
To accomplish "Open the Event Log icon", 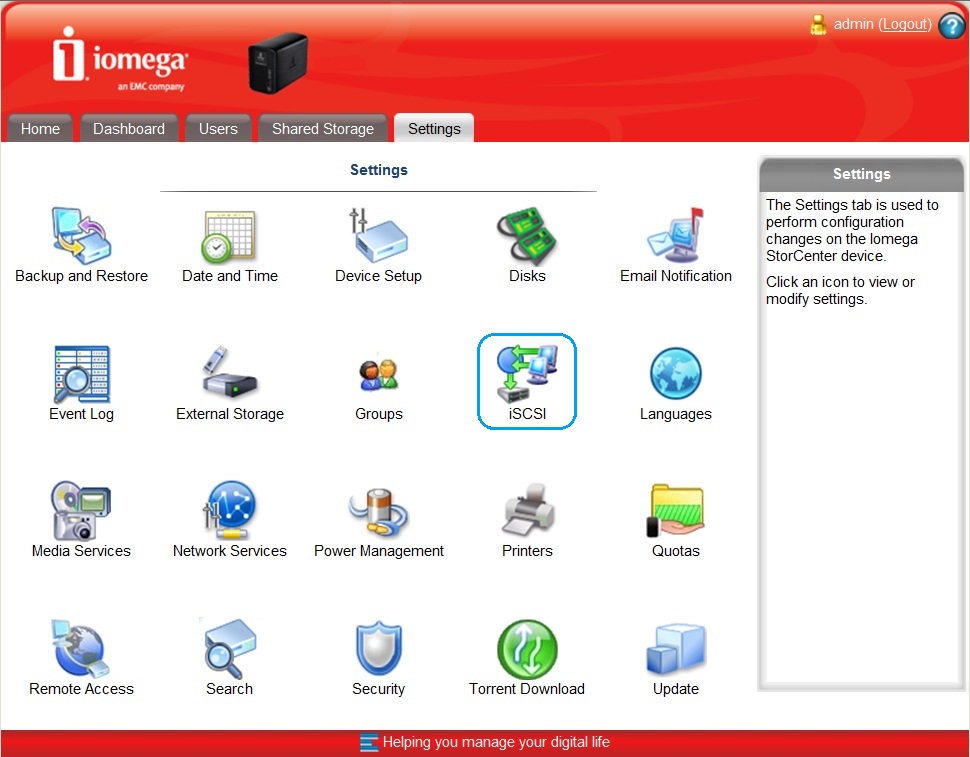I will (81, 374).
